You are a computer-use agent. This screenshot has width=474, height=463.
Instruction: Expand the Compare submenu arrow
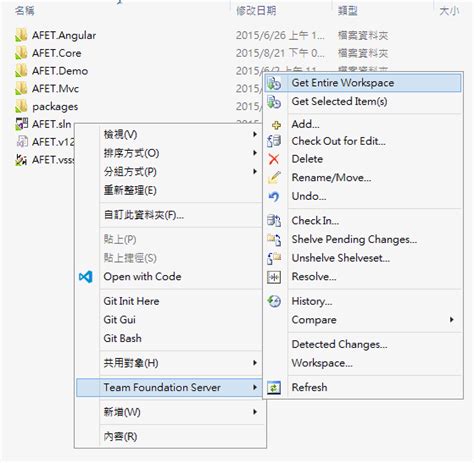(x=452, y=320)
